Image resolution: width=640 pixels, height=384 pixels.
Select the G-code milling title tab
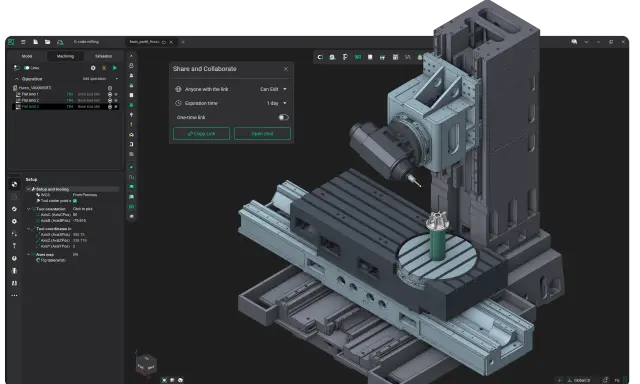click(87, 42)
